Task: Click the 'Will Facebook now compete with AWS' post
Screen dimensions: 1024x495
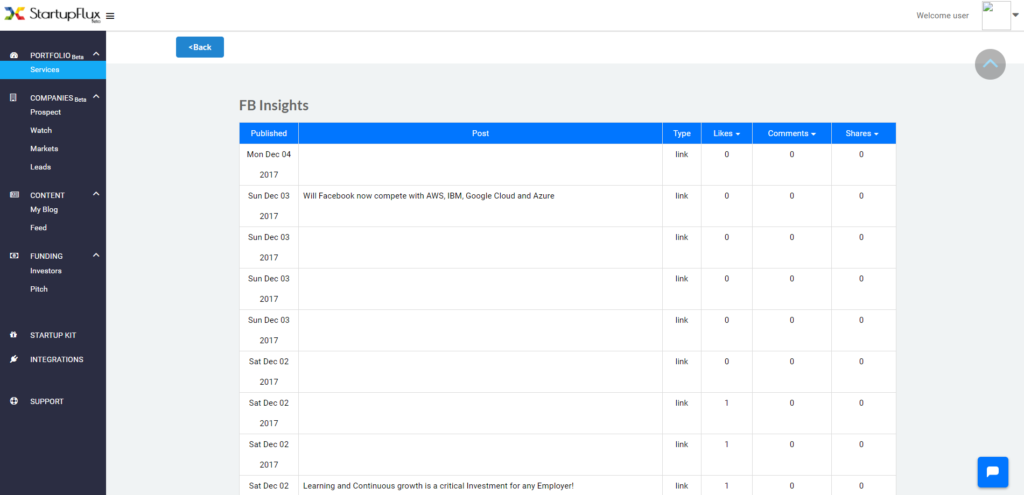Action: tap(428, 196)
